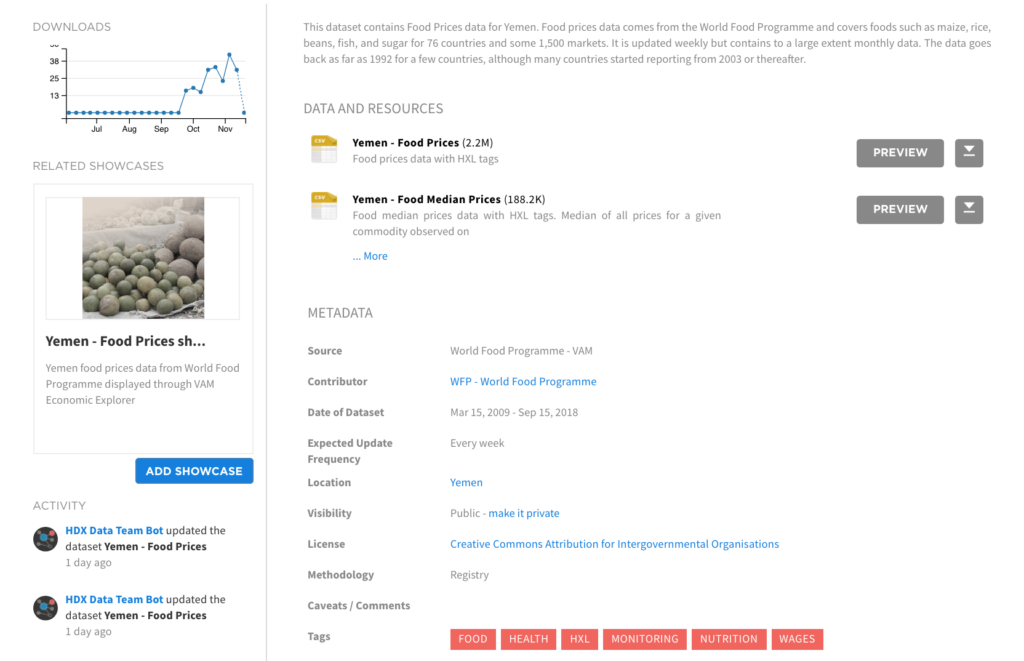Open download dropdown for Yemen - Food Prices
The image size is (1024, 661).
coord(969,153)
